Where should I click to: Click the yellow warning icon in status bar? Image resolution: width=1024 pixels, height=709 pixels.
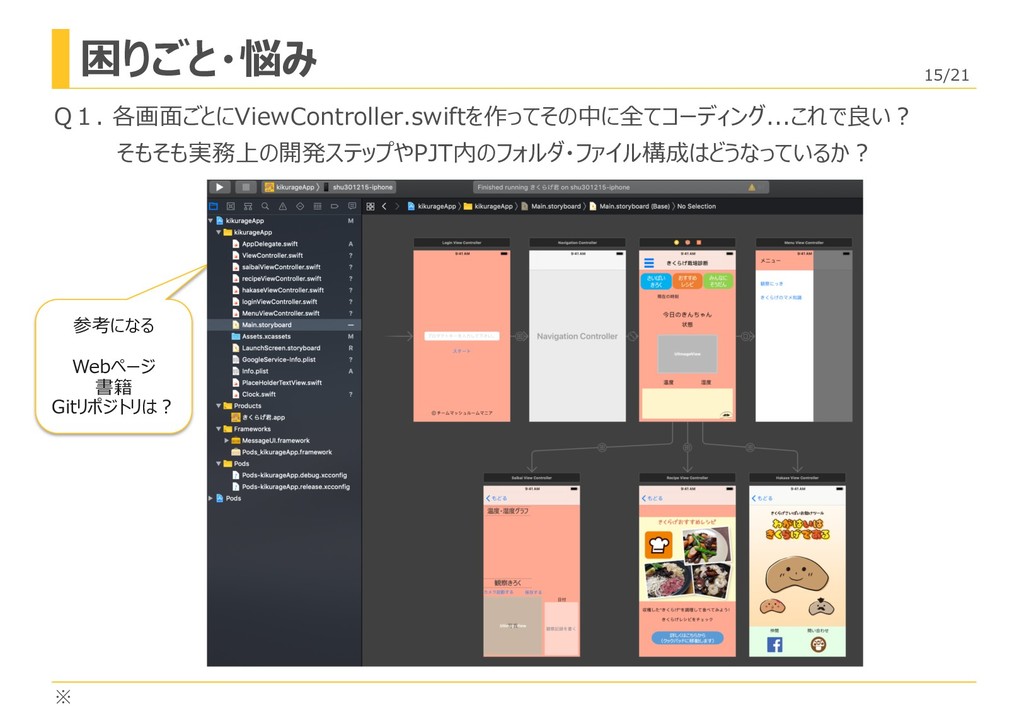[x=752, y=187]
